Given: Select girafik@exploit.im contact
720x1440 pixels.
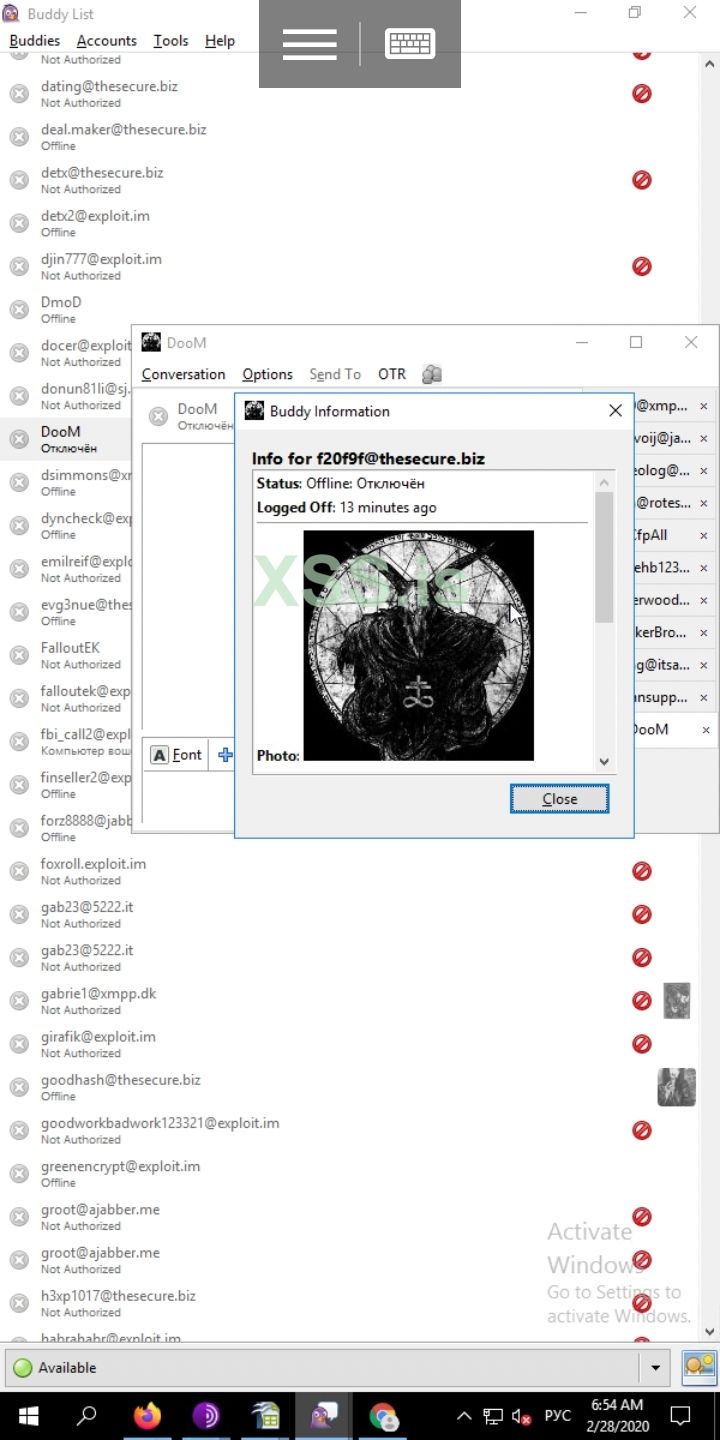Looking at the screenshot, I should tap(350, 1044).
